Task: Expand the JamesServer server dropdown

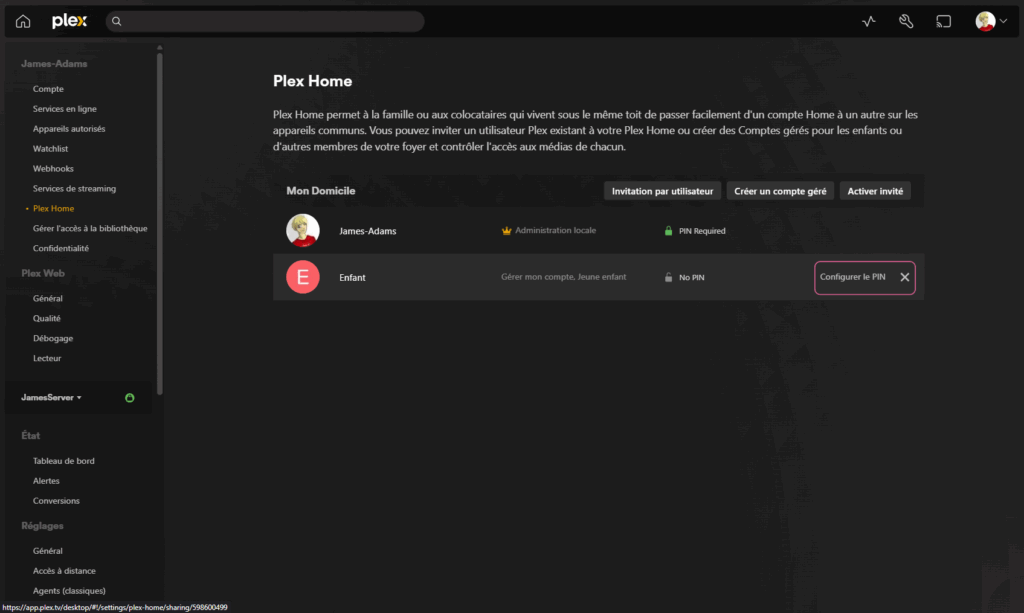Action: click(x=51, y=397)
